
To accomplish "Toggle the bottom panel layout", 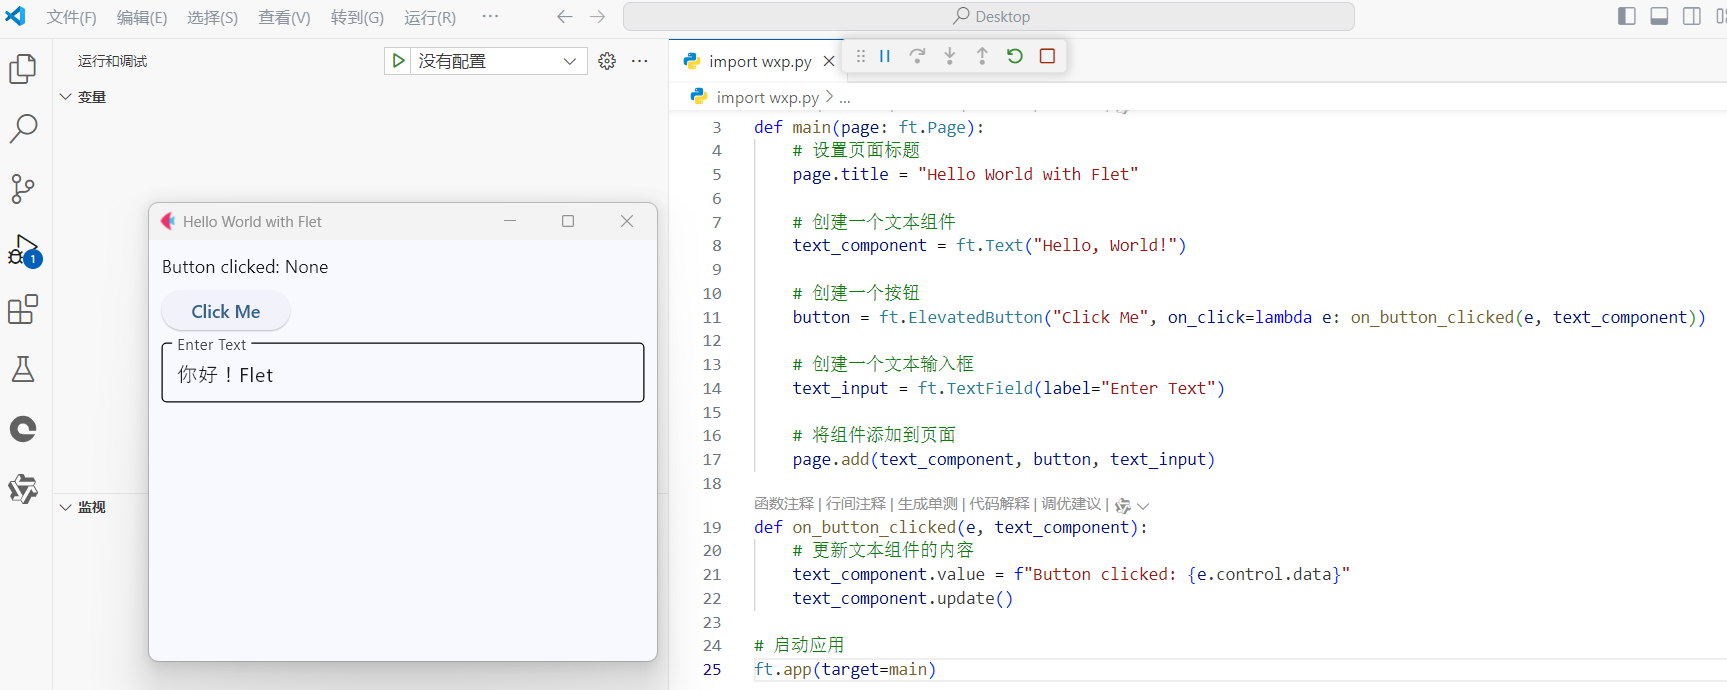I will click(x=1659, y=16).
